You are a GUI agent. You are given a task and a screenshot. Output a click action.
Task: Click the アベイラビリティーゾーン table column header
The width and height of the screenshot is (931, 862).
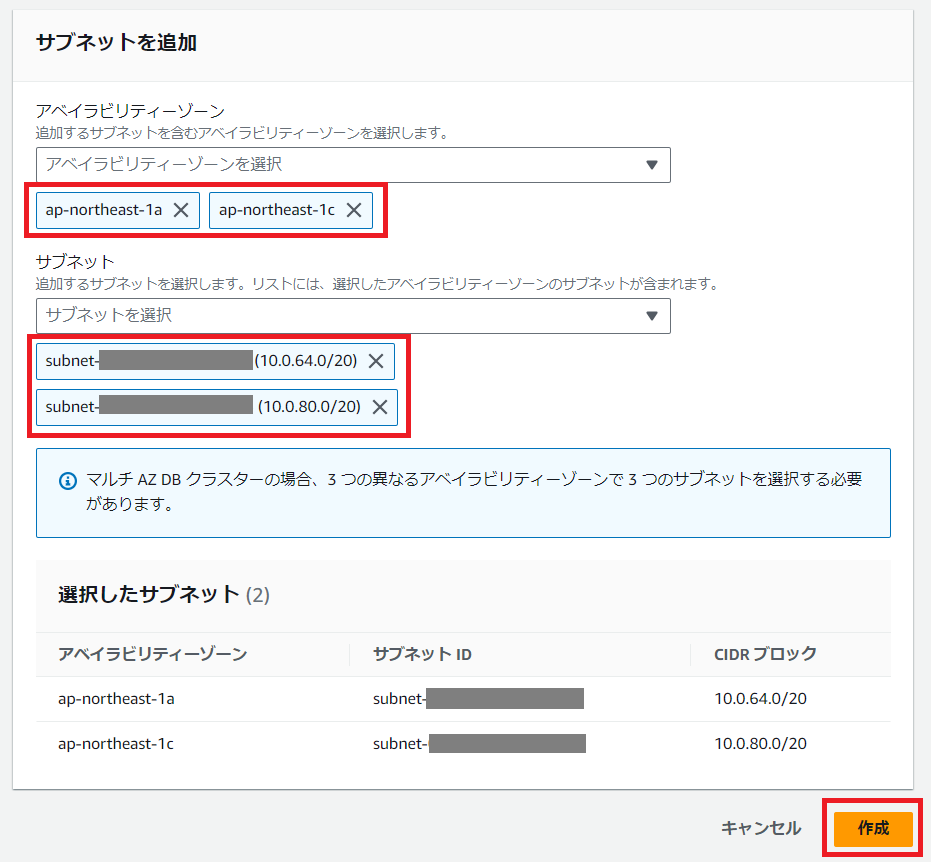153,654
